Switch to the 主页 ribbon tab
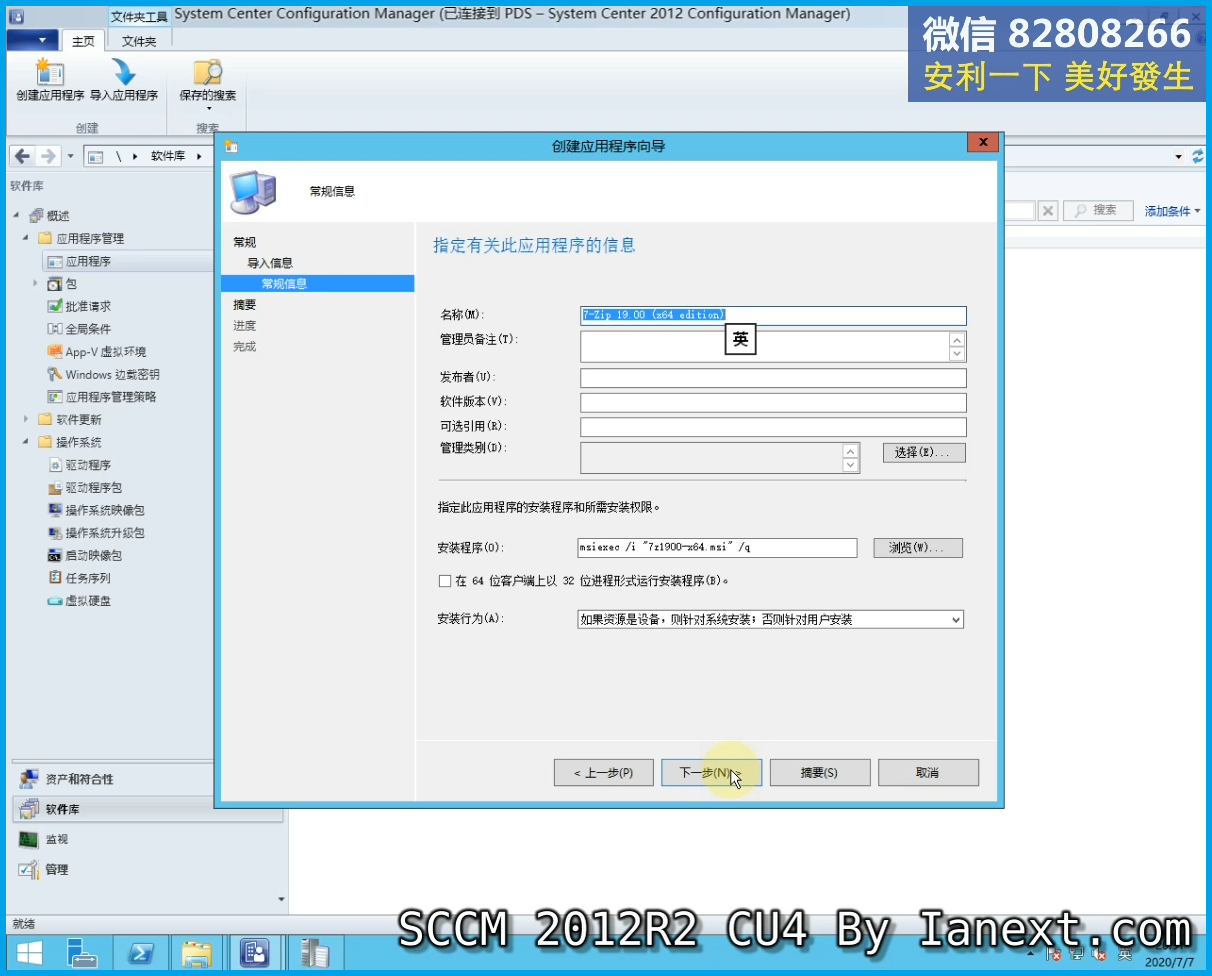The image size is (1212, 976). (84, 41)
